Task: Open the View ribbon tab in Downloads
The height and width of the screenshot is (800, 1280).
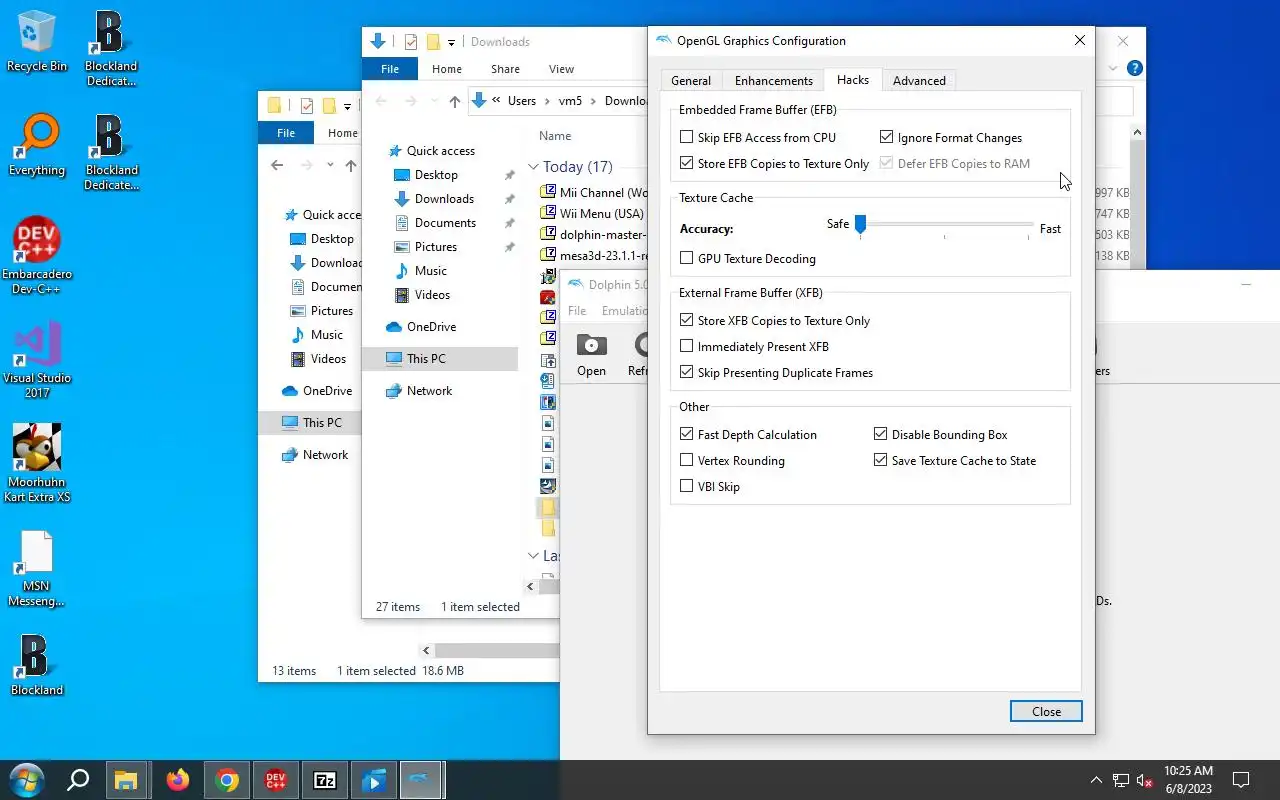Action: coord(561,69)
